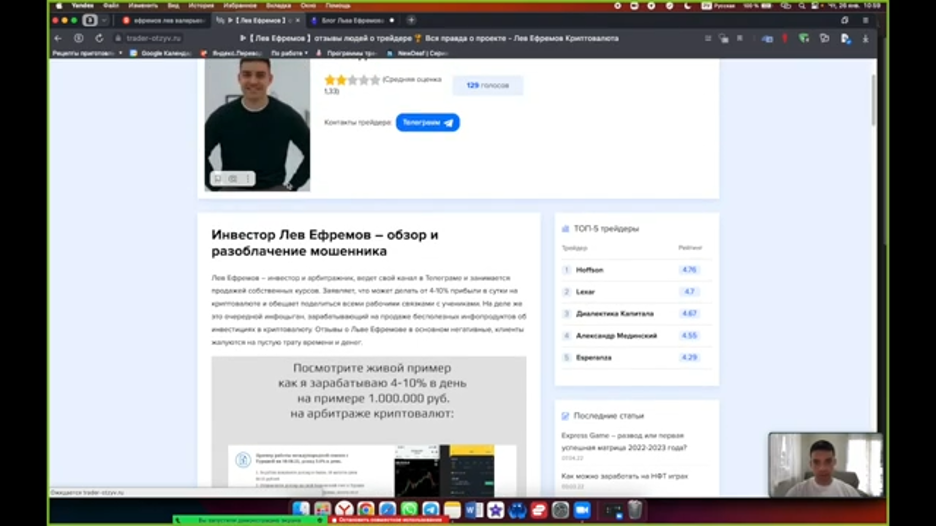Open Spotlight search in menu bar
The width and height of the screenshot is (936, 526).
(x=802, y=5)
